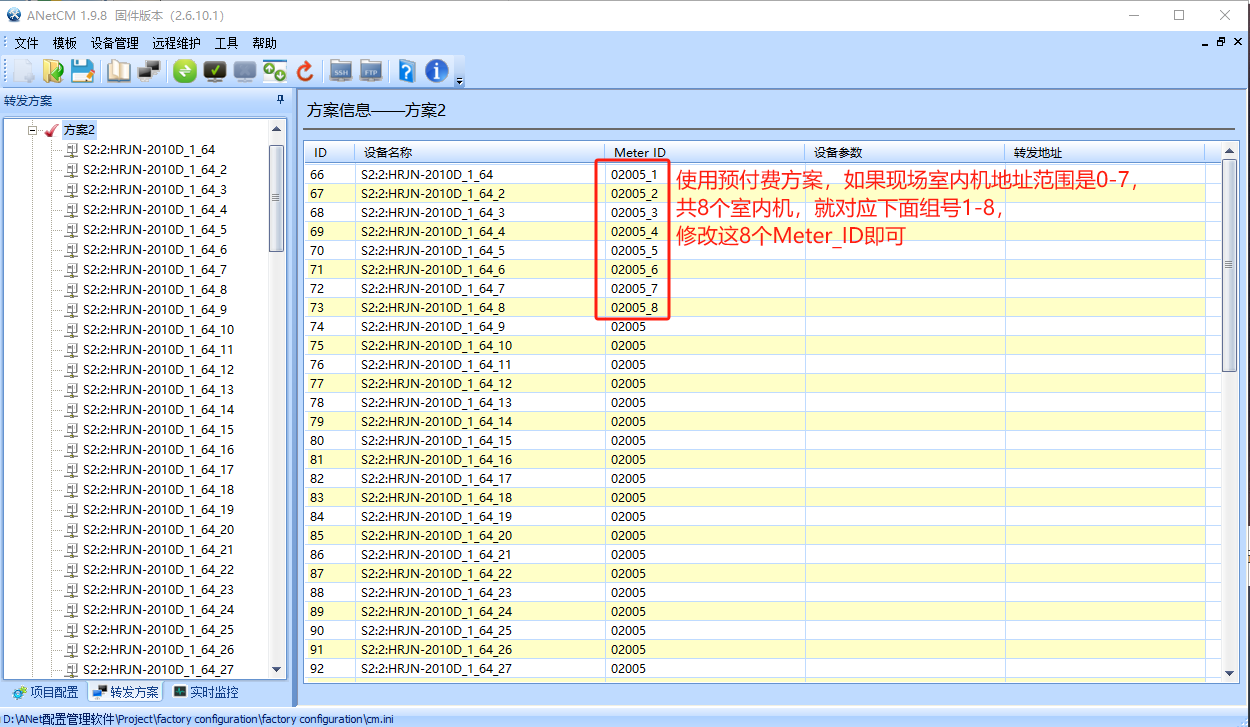Switch to the 项目配置 tab

tap(45, 692)
